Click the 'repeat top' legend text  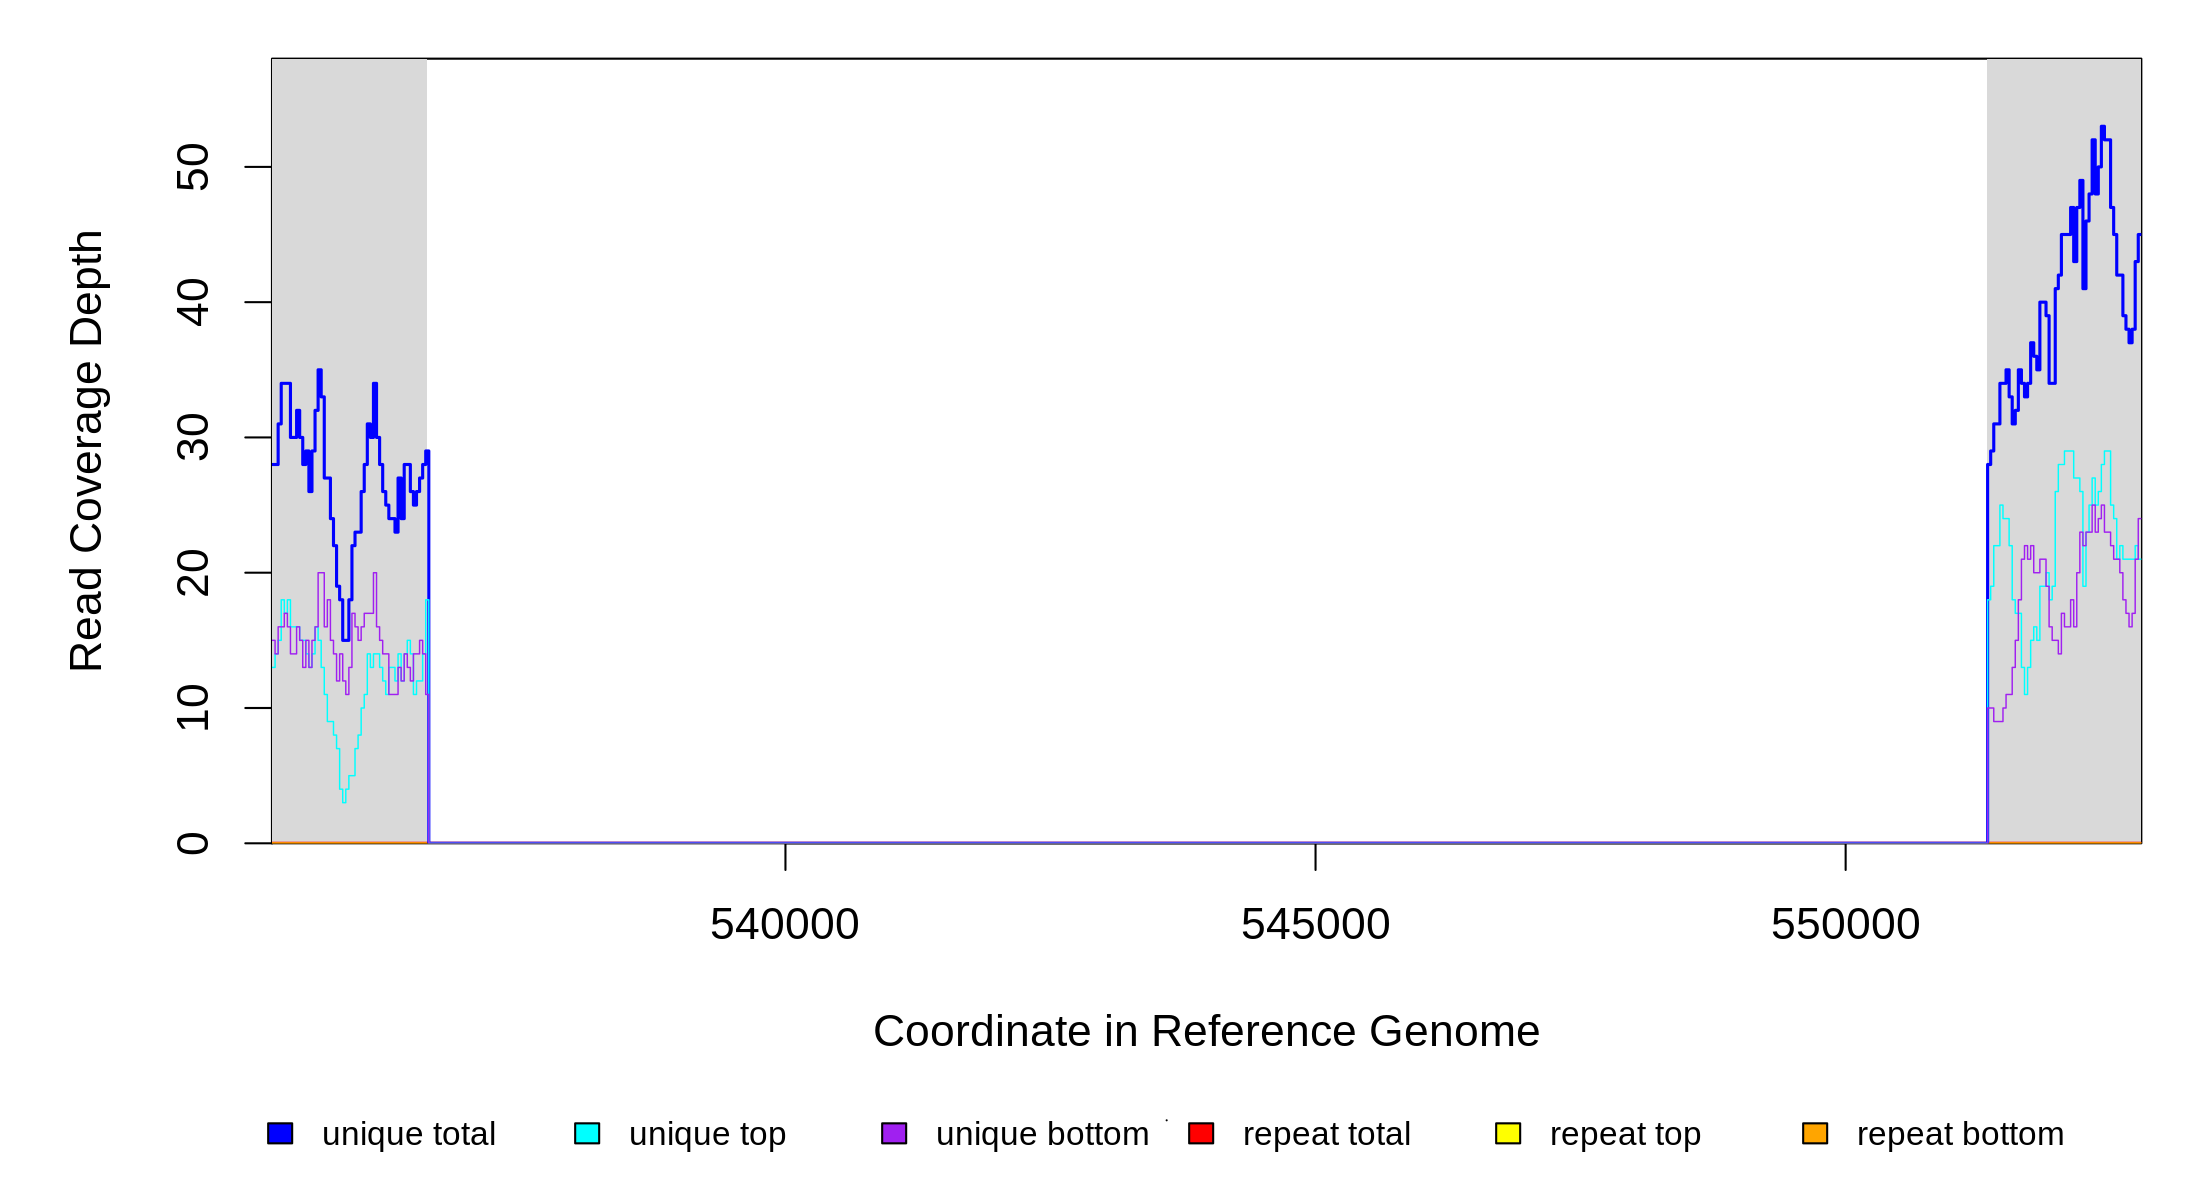1625,1134
